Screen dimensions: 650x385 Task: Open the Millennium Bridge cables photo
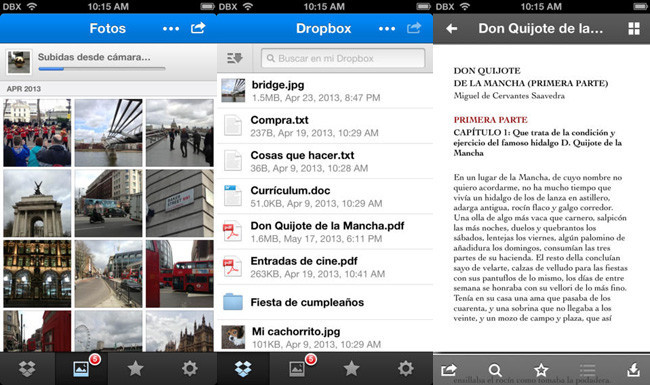pos(109,133)
